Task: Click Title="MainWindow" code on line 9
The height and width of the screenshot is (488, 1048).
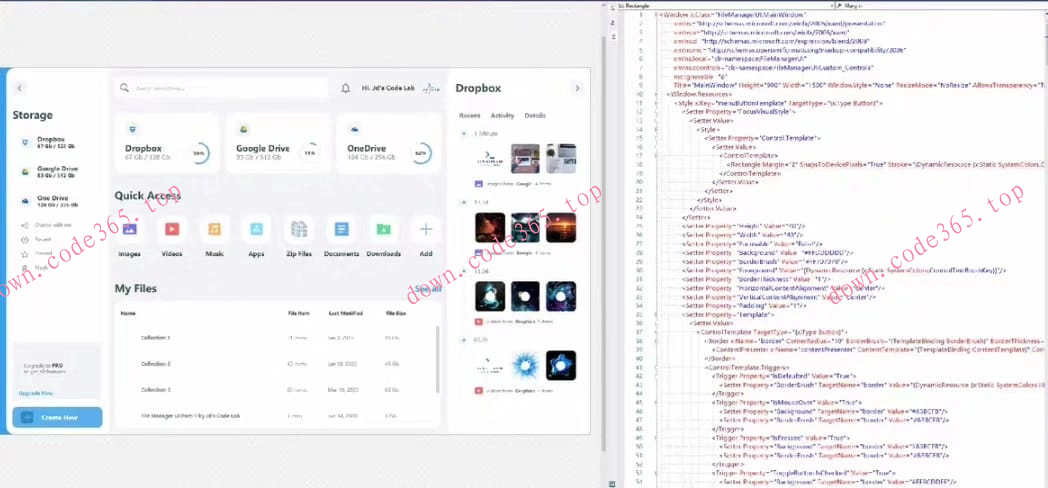Action: pyautogui.click(x=704, y=86)
